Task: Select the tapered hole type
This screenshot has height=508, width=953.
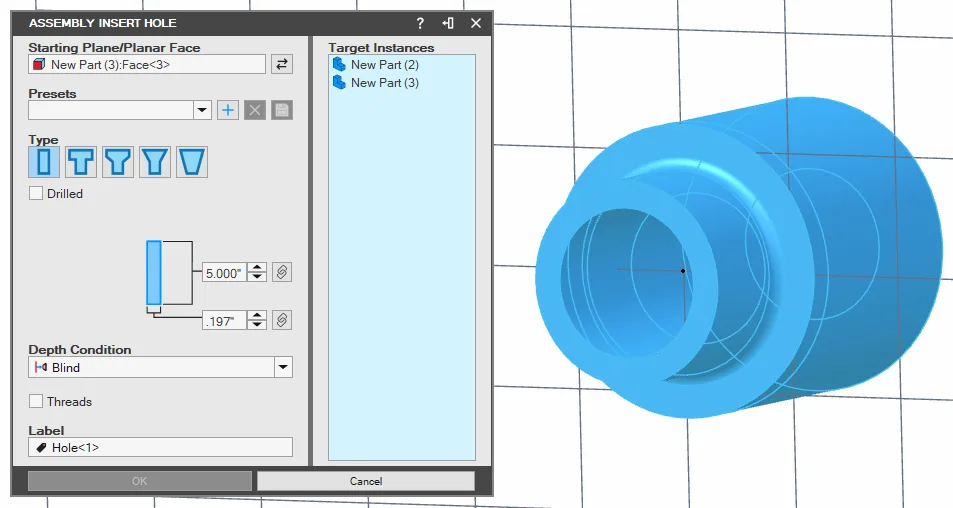Action: (192, 162)
